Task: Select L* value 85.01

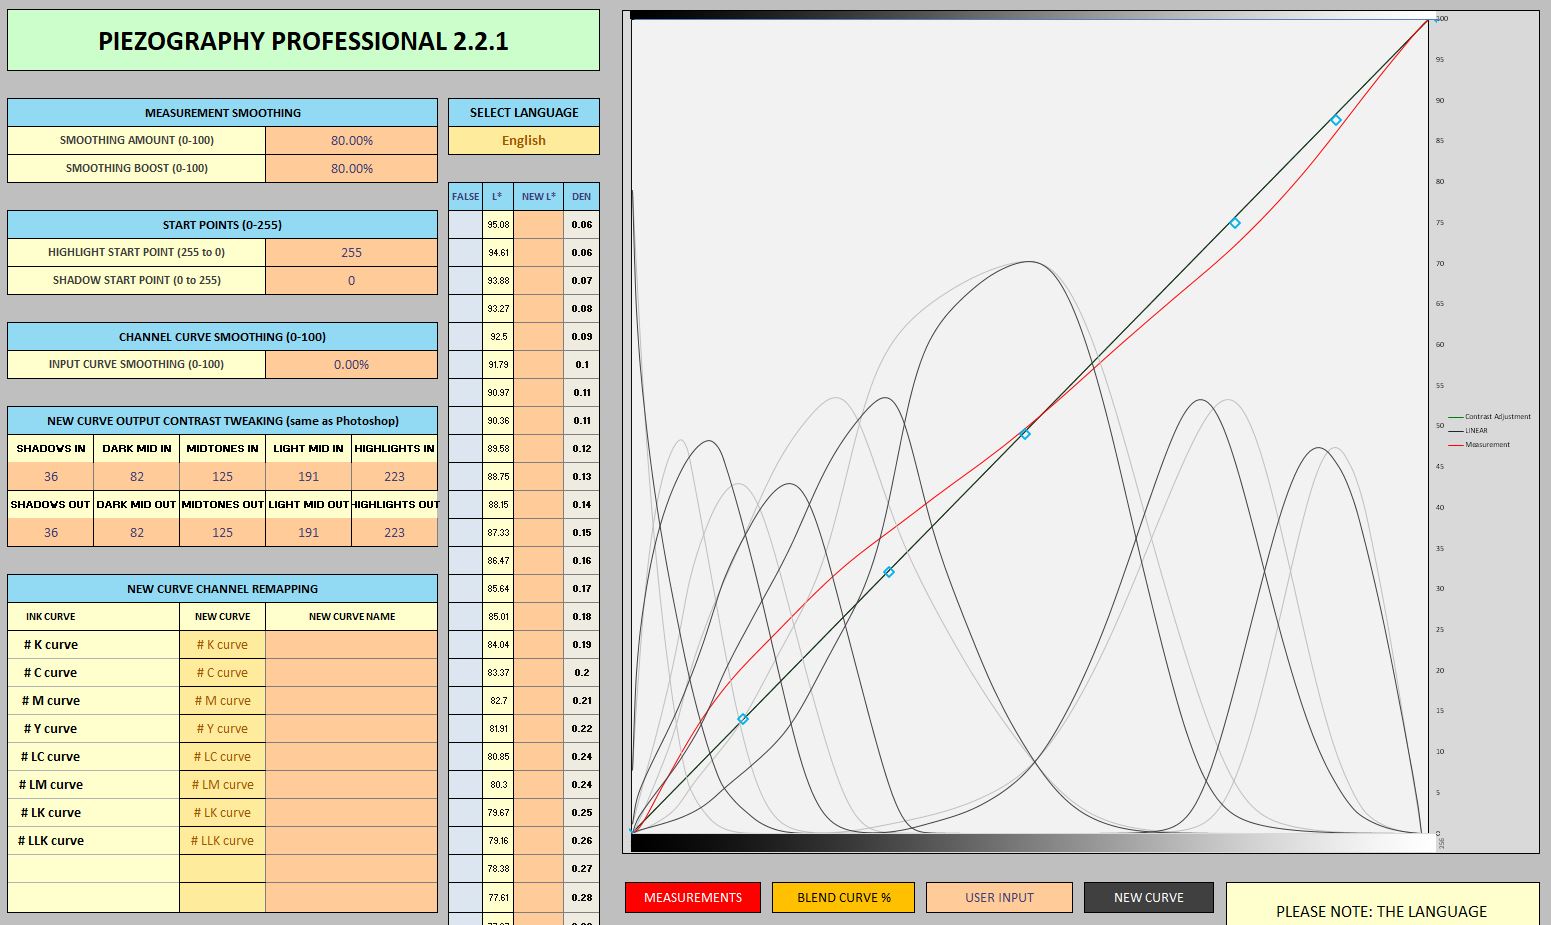Action: pyautogui.click(x=498, y=617)
